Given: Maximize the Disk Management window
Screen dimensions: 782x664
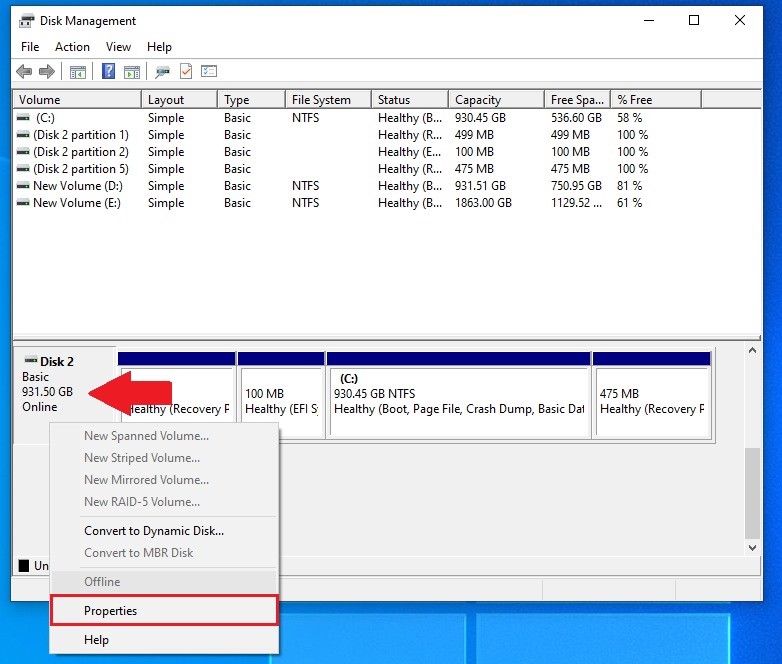Looking at the screenshot, I should pyautogui.click(x=694, y=20).
